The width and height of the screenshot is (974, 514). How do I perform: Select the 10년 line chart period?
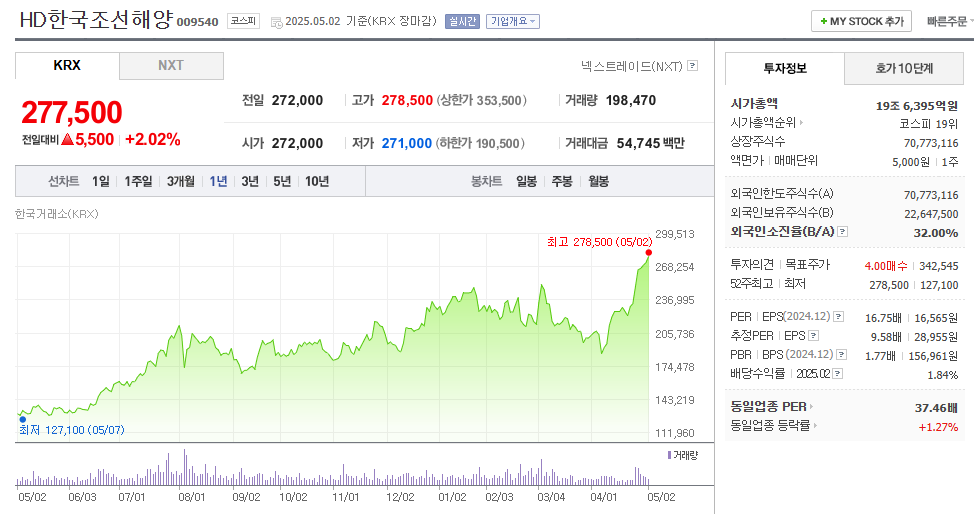(x=317, y=181)
